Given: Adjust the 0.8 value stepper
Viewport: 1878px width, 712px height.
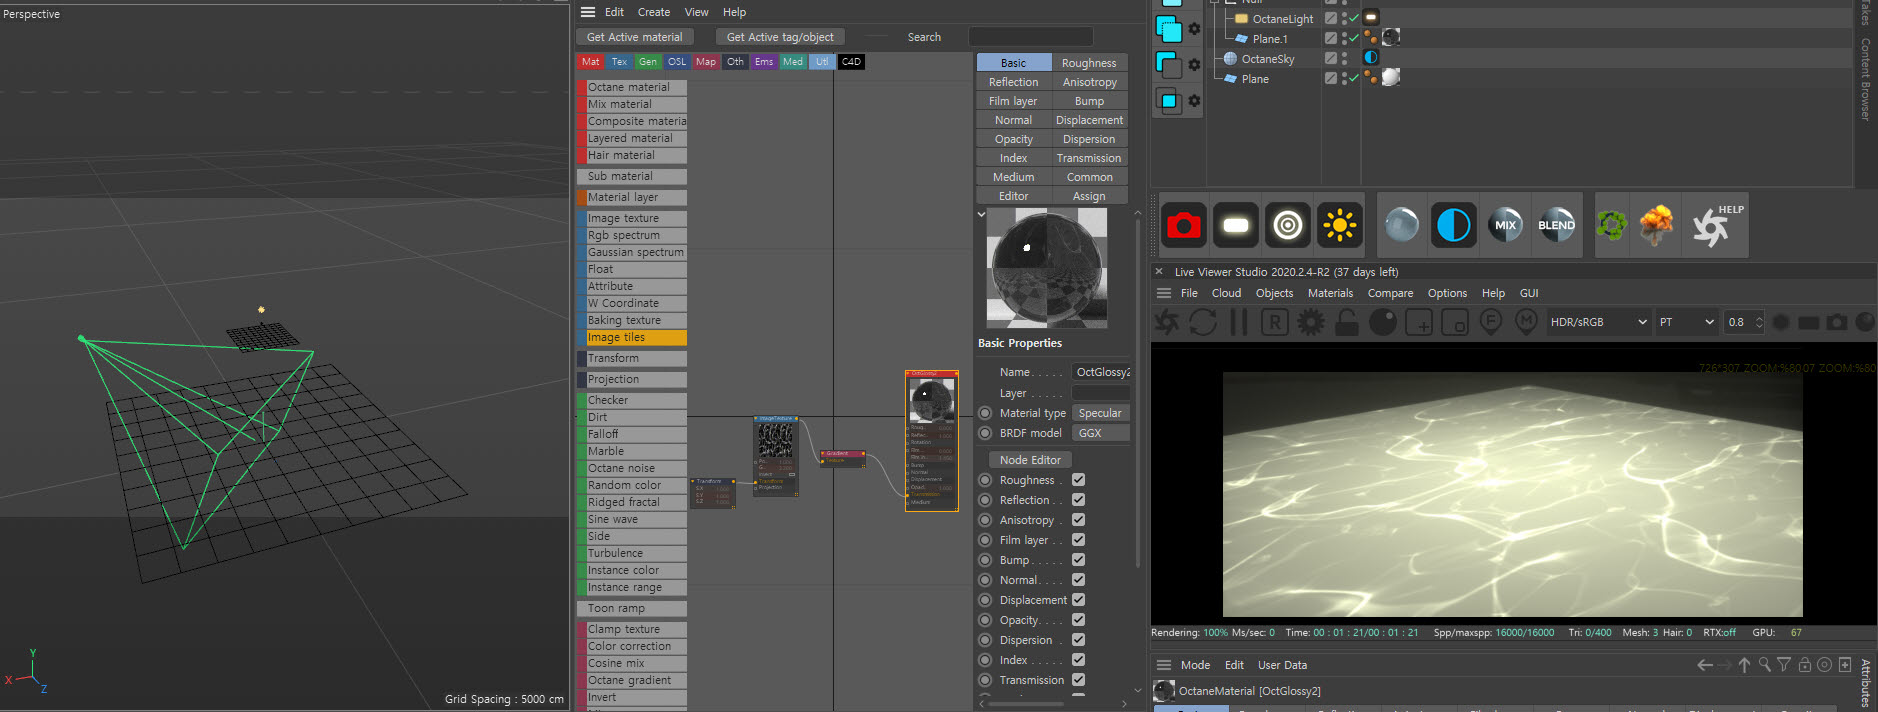Looking at the screenshot, I should (1759, 322).
